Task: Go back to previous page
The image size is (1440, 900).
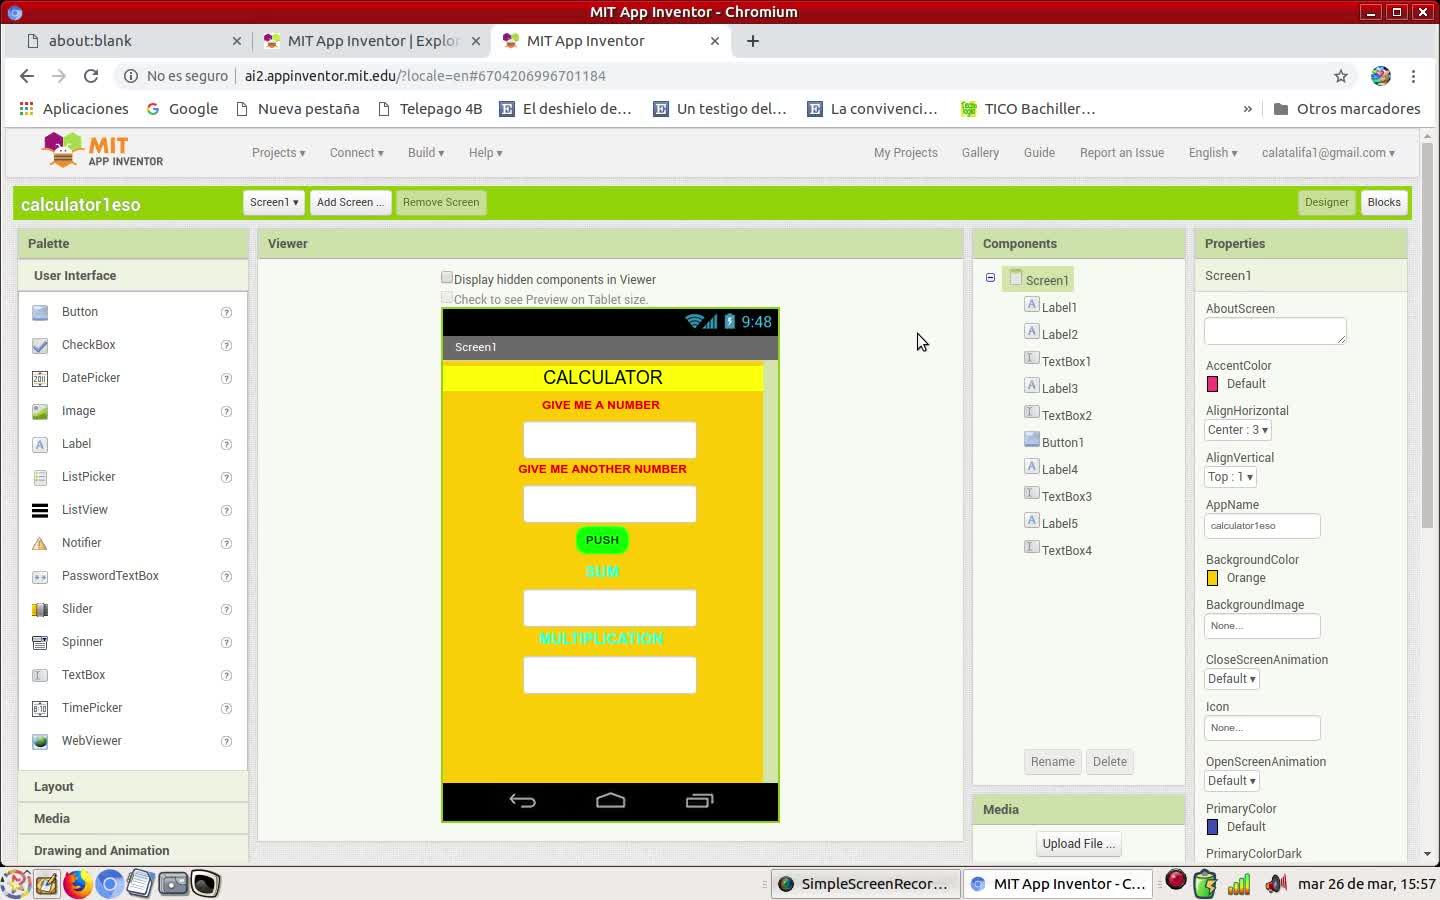Action: tap(27, 76)
